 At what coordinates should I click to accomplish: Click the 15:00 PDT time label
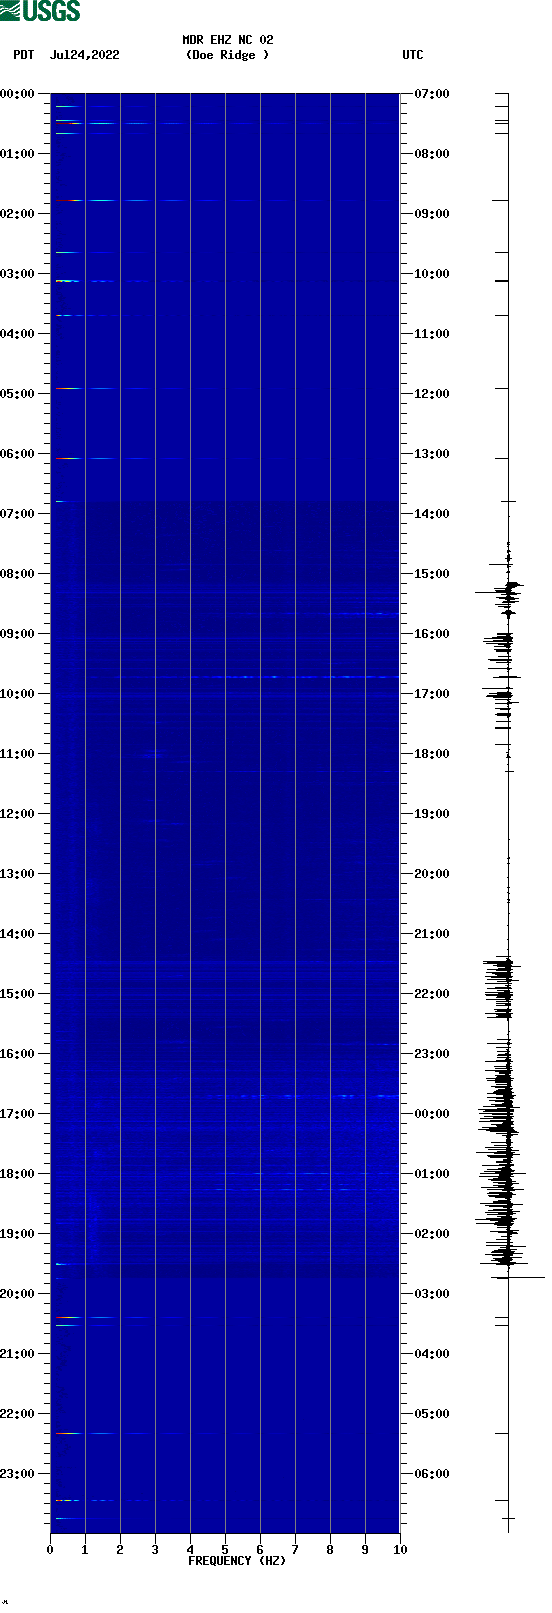click(18, 994)
